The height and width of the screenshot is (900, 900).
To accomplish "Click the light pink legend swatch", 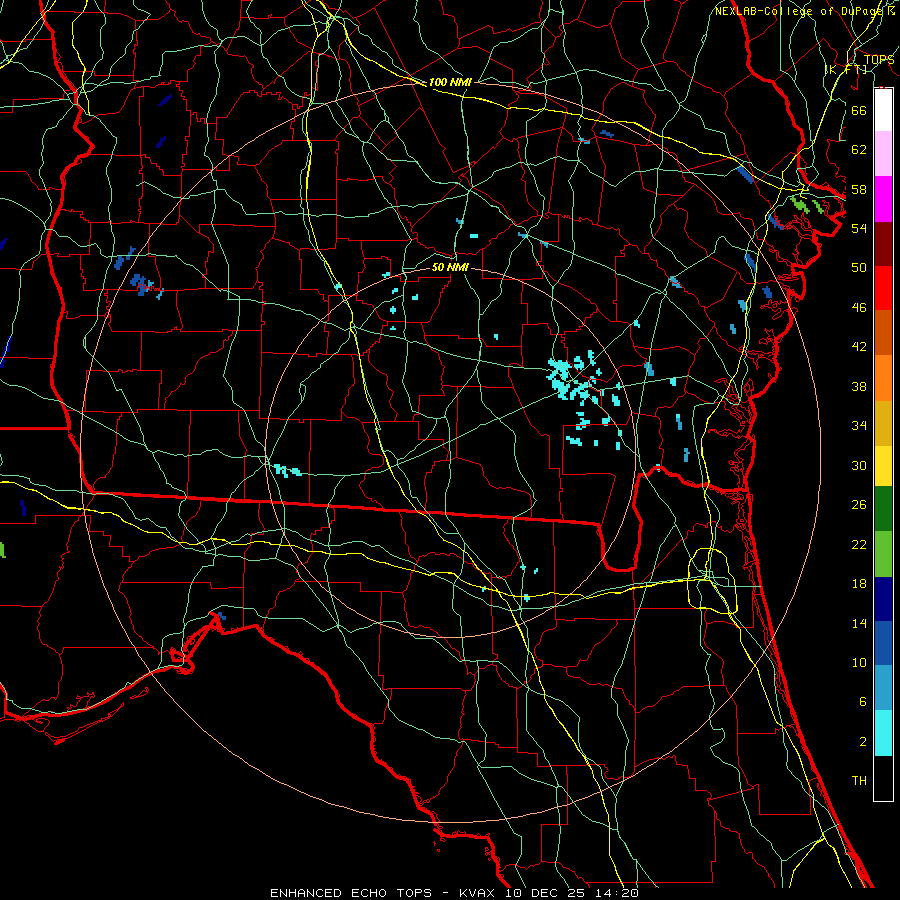I will point(883,153).
